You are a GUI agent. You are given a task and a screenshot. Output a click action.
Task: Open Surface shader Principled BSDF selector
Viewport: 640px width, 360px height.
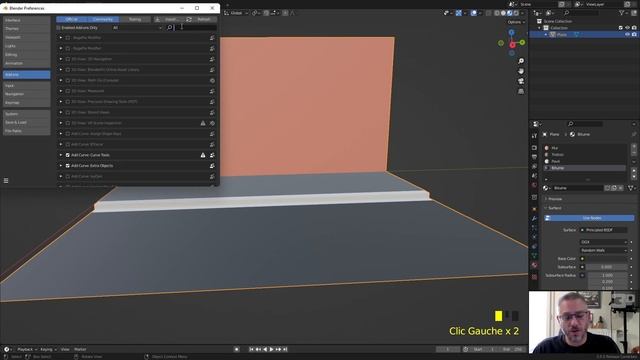[603, 230]
